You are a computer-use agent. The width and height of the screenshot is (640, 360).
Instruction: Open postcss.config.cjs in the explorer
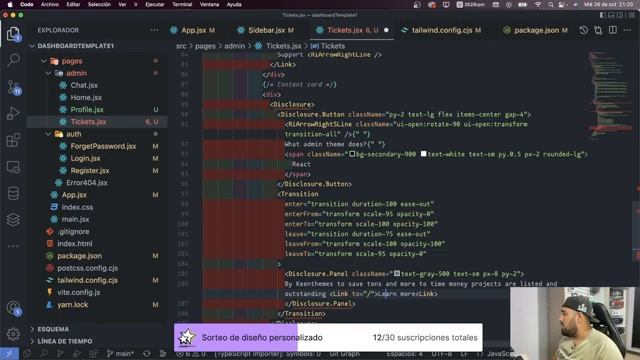click(x=97, y=268)
